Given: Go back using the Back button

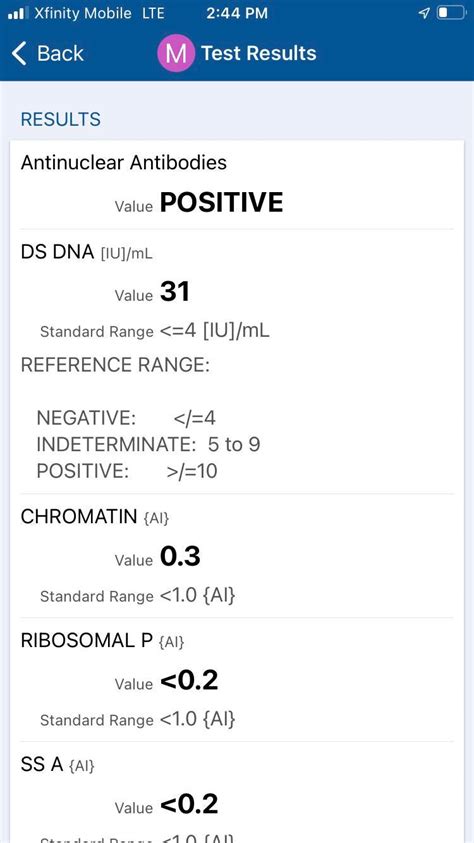Looking at the screenshot, I should [47, 54].
